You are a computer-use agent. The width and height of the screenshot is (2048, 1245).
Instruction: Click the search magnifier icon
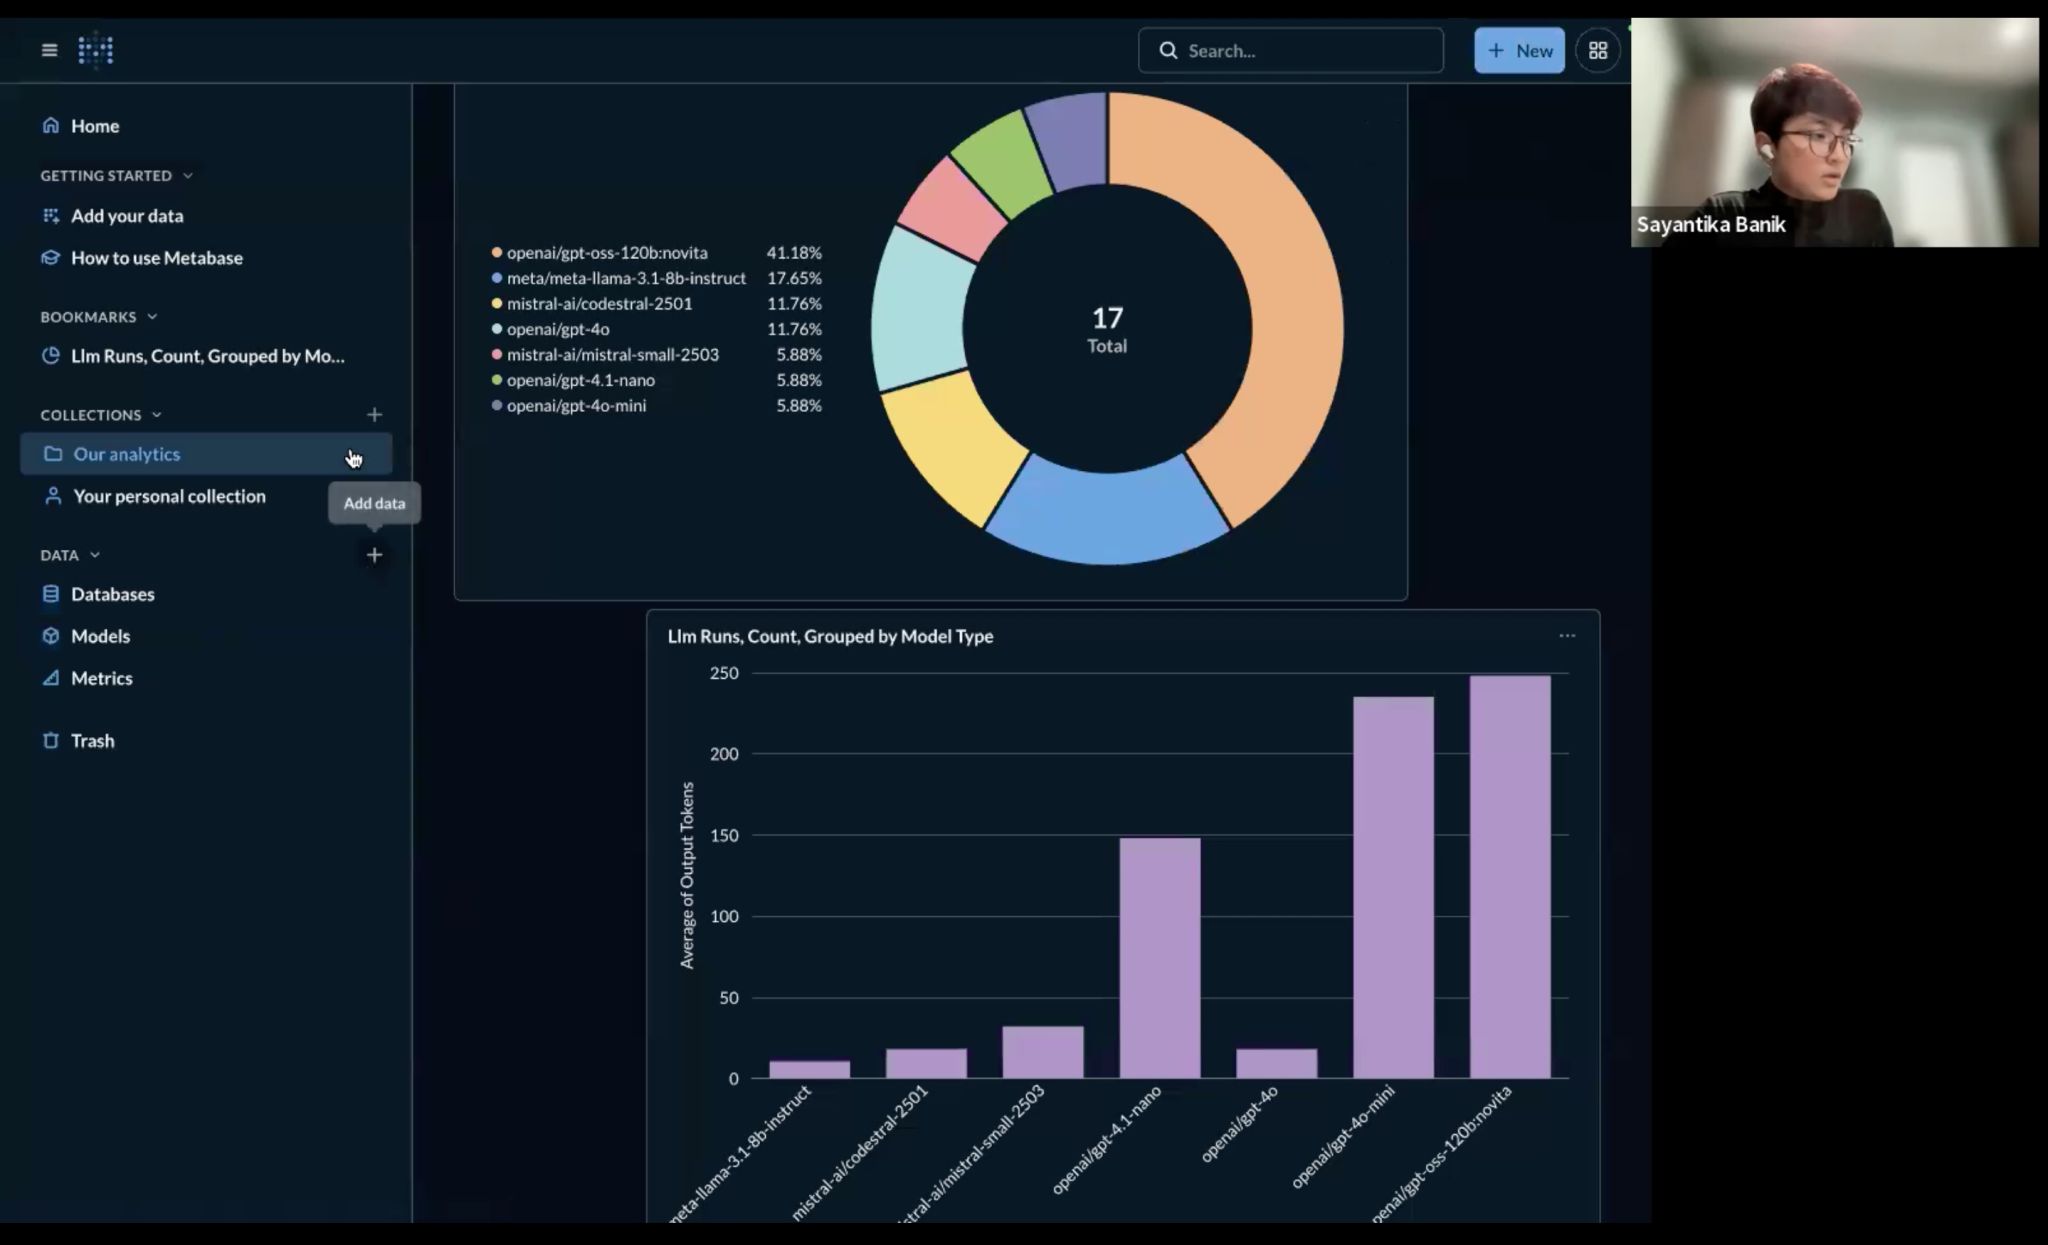click(1168, 50)
